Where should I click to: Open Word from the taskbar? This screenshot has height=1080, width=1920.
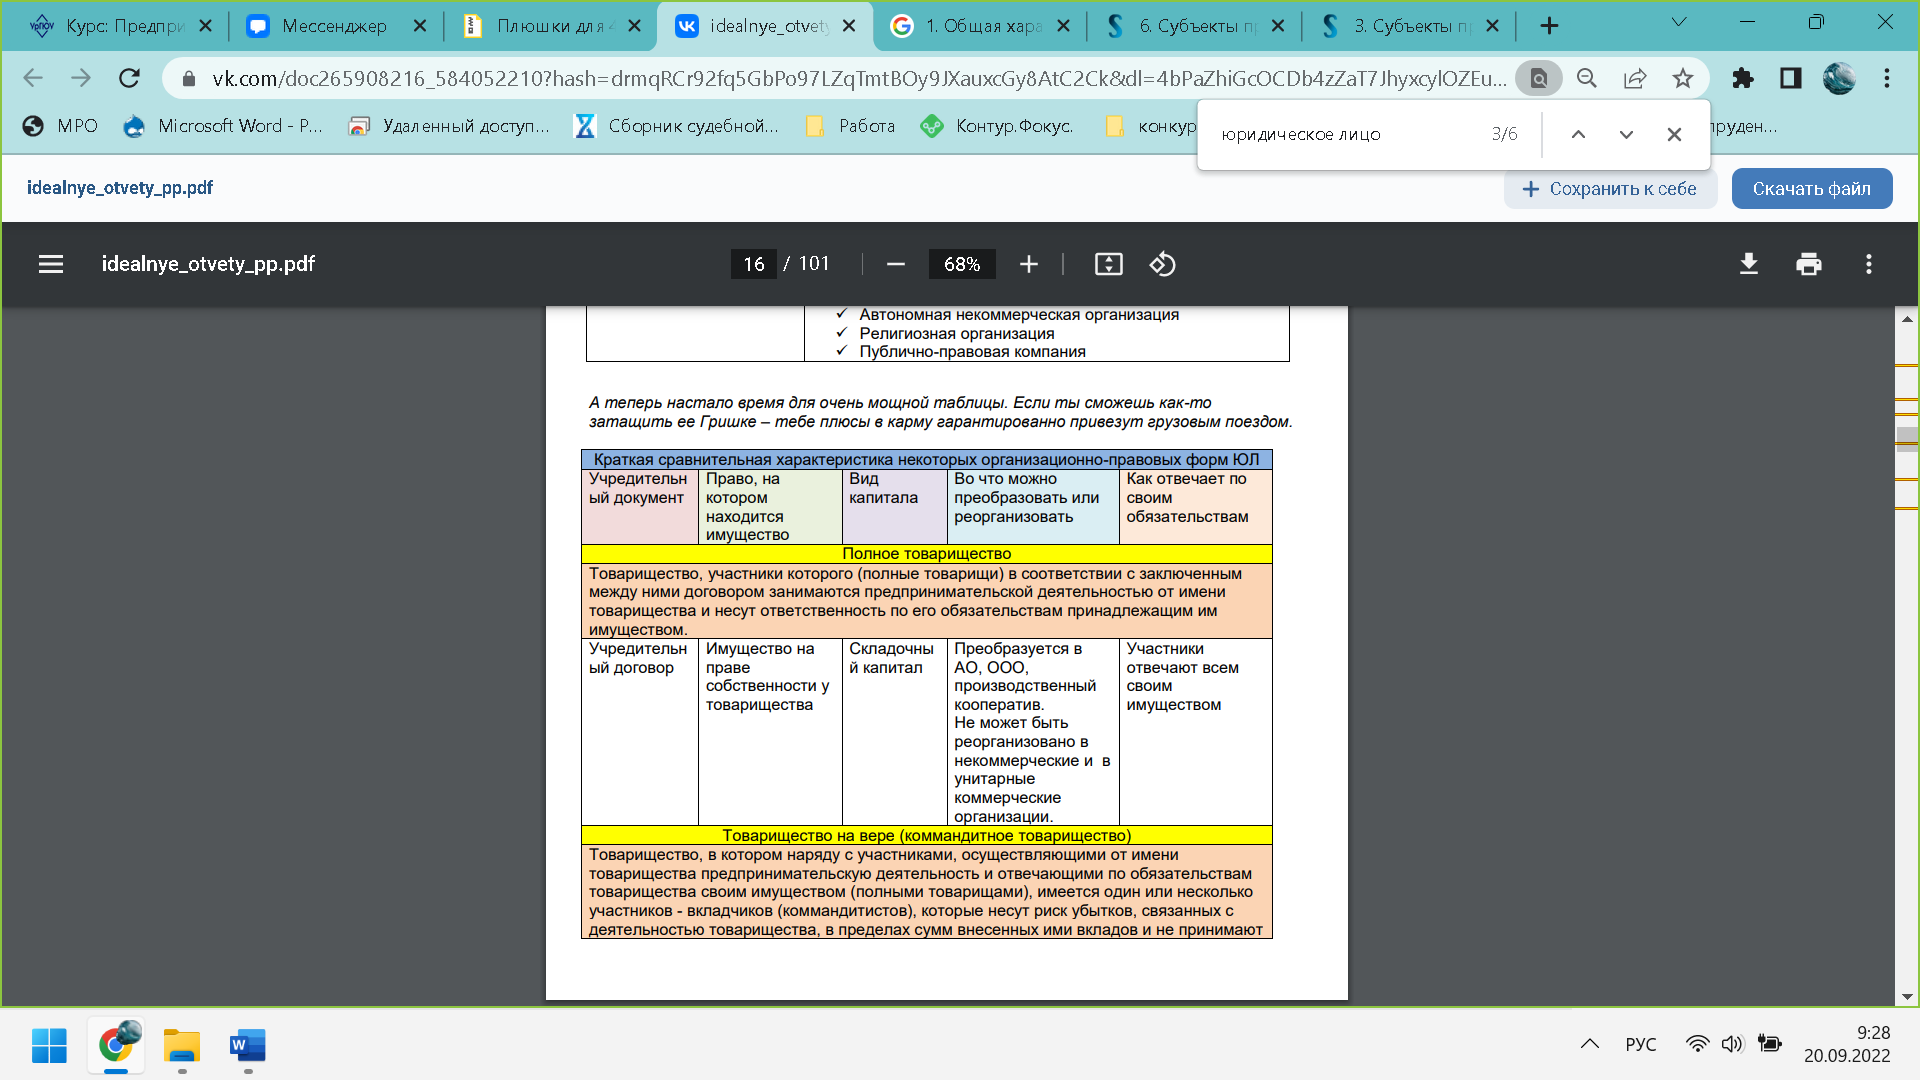[x=247, y=1046]
